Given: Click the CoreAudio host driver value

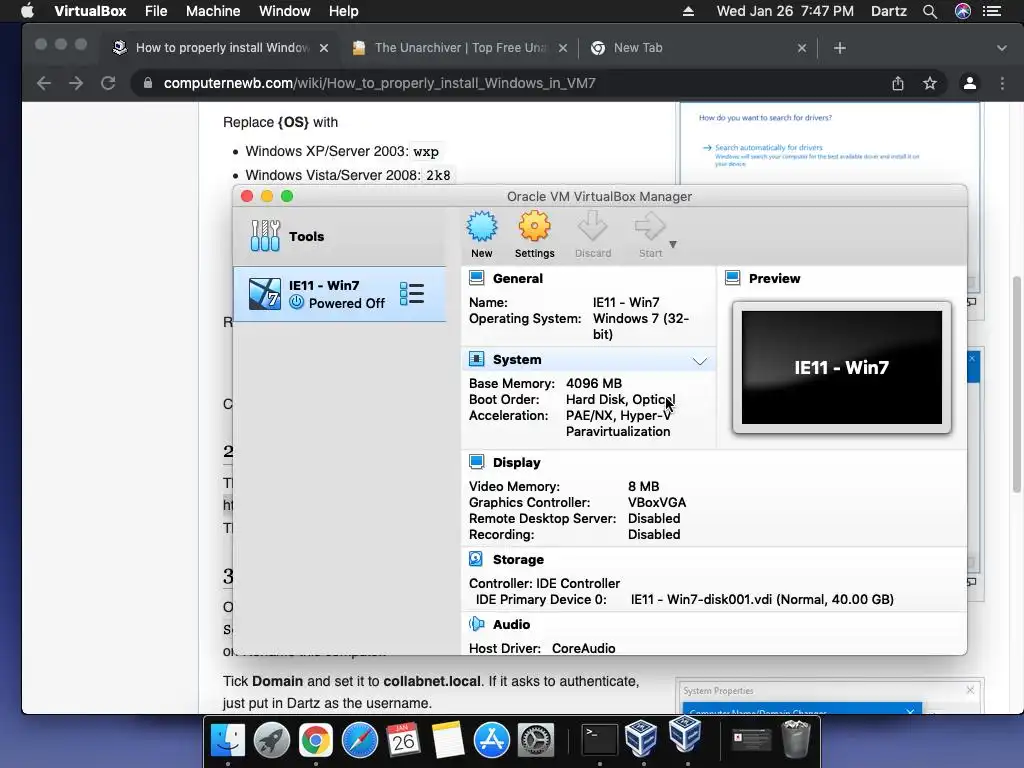Looking at the screenshot, I should click(x=583, y=648).
